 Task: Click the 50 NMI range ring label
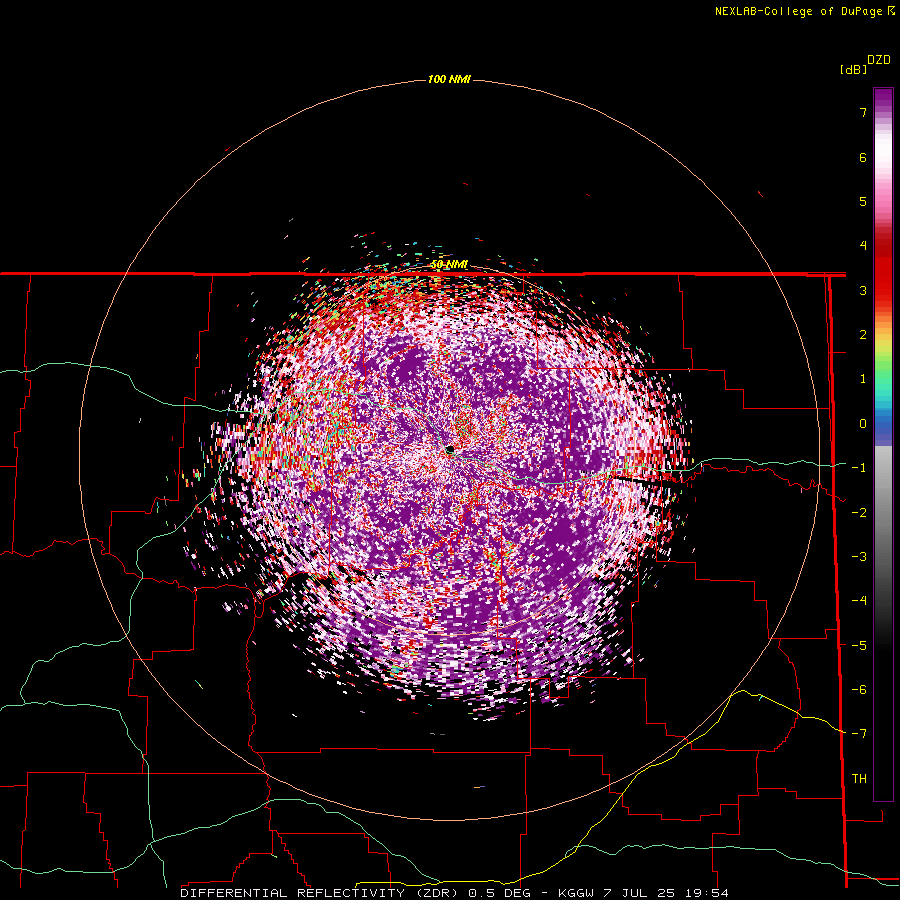tap(449, 265)
